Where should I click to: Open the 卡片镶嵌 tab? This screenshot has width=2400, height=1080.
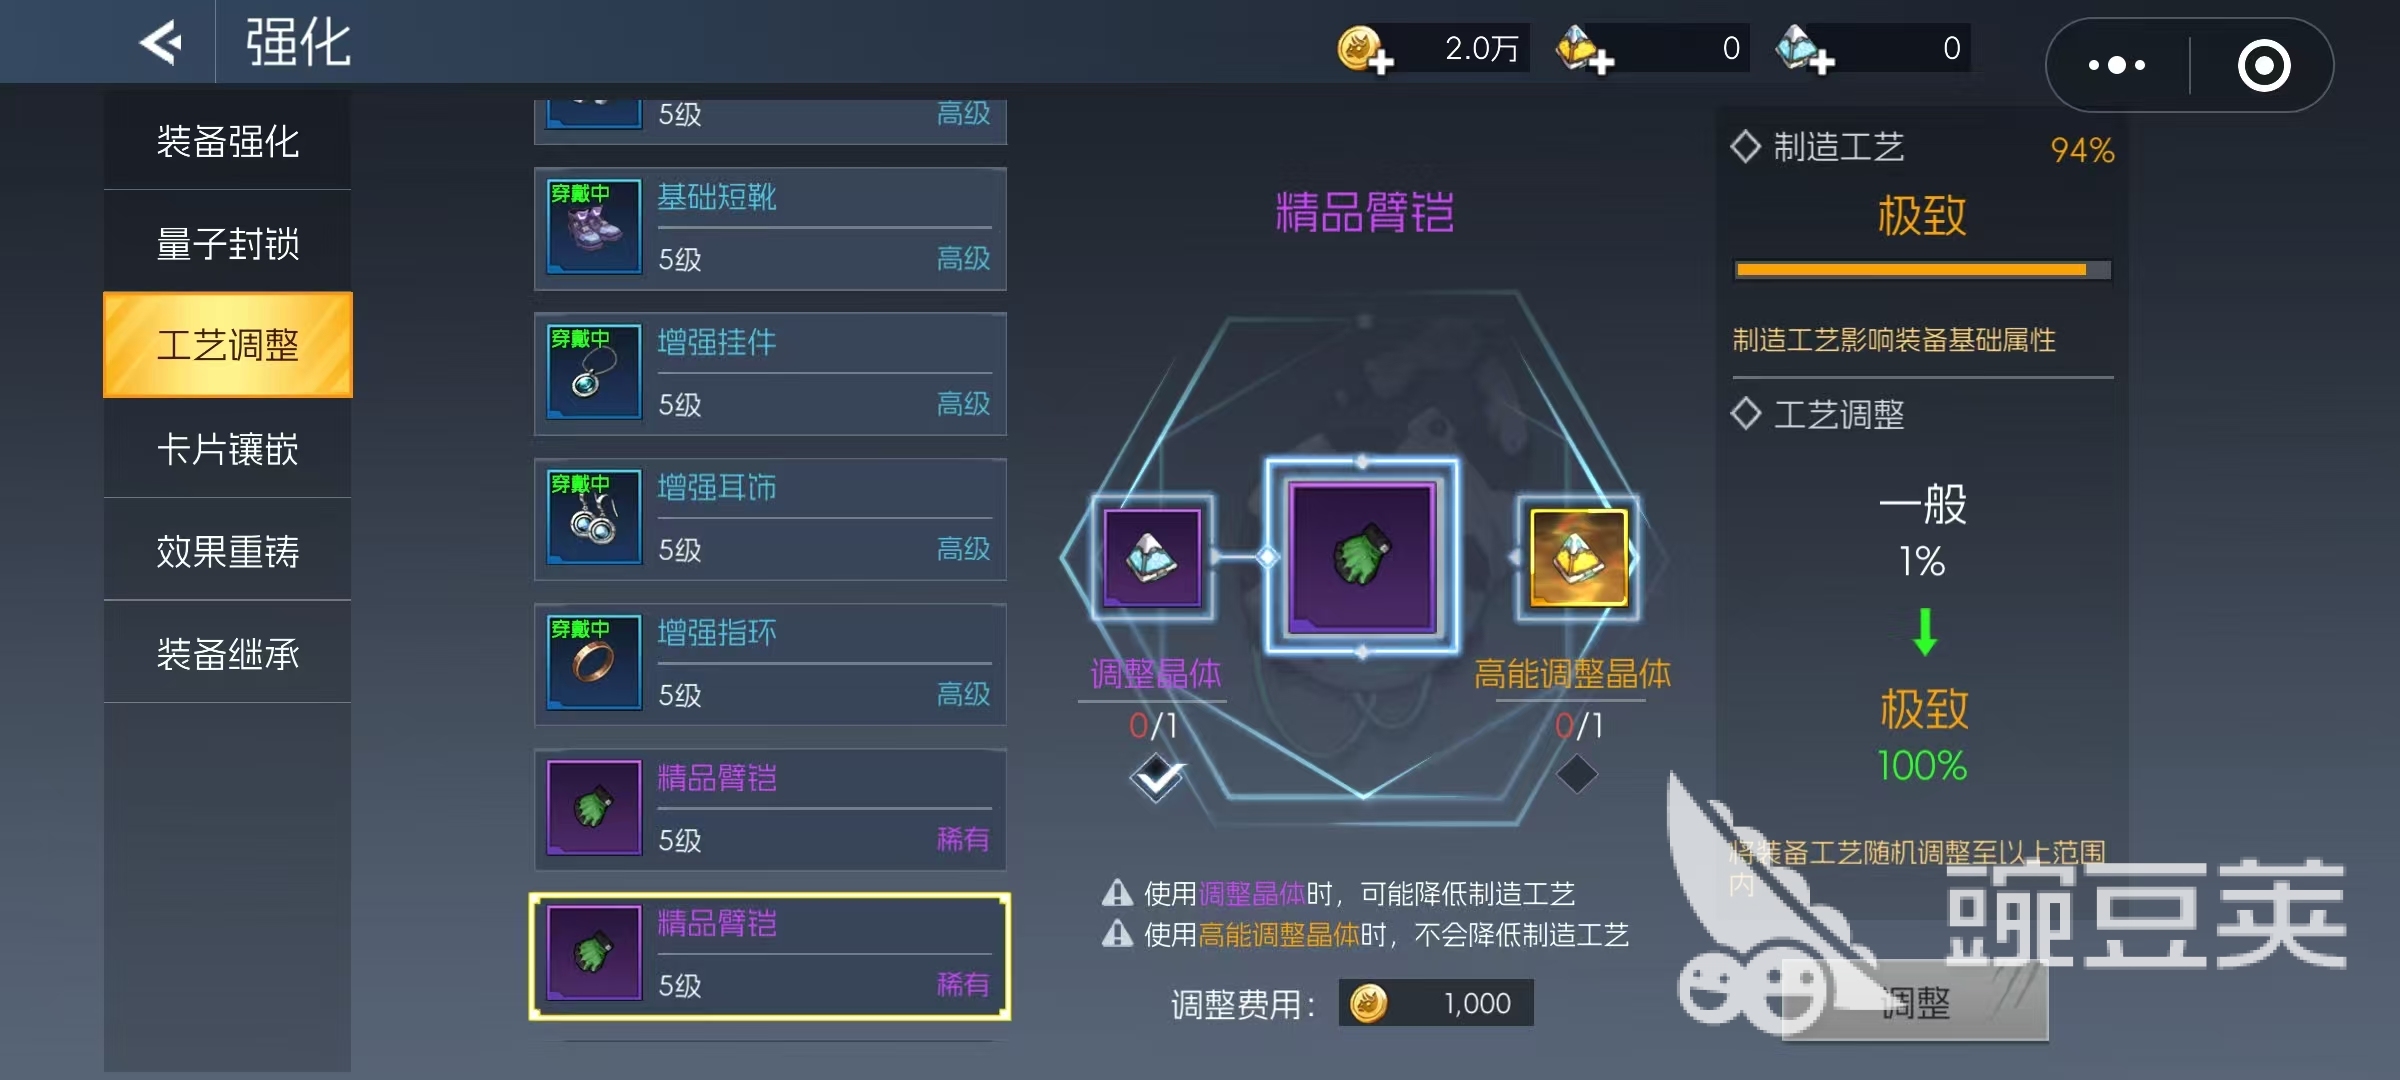point(228,449)
